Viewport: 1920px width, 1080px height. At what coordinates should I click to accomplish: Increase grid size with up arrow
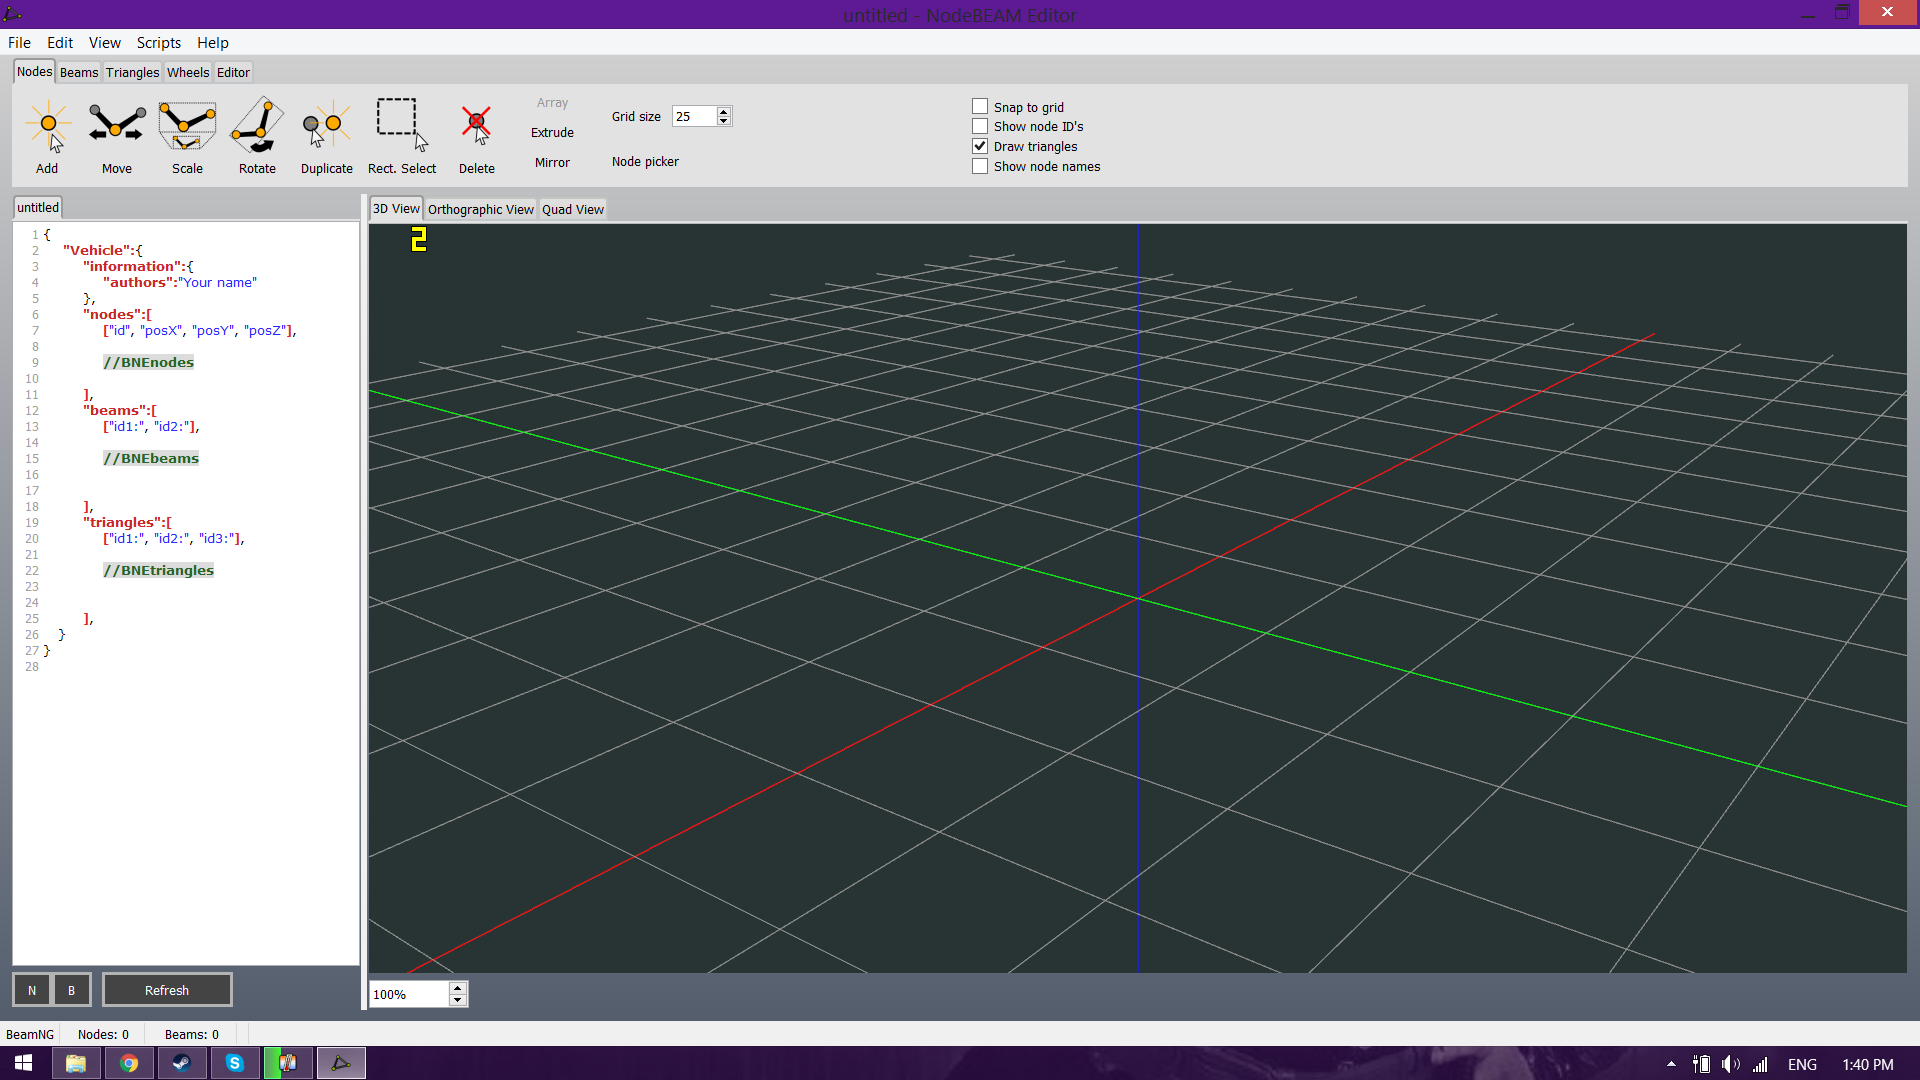(x=724, y=111)
